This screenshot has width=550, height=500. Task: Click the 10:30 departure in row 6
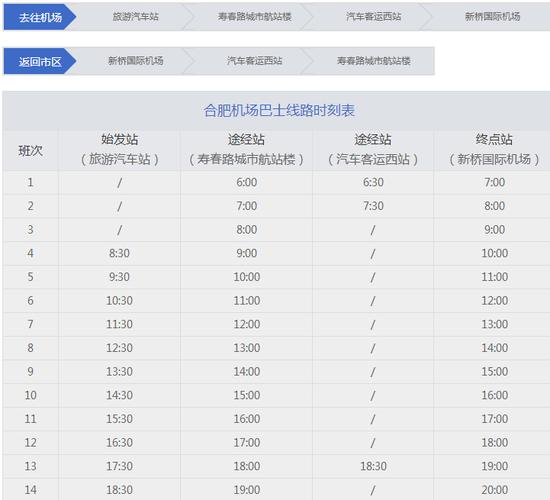(119, 301)
